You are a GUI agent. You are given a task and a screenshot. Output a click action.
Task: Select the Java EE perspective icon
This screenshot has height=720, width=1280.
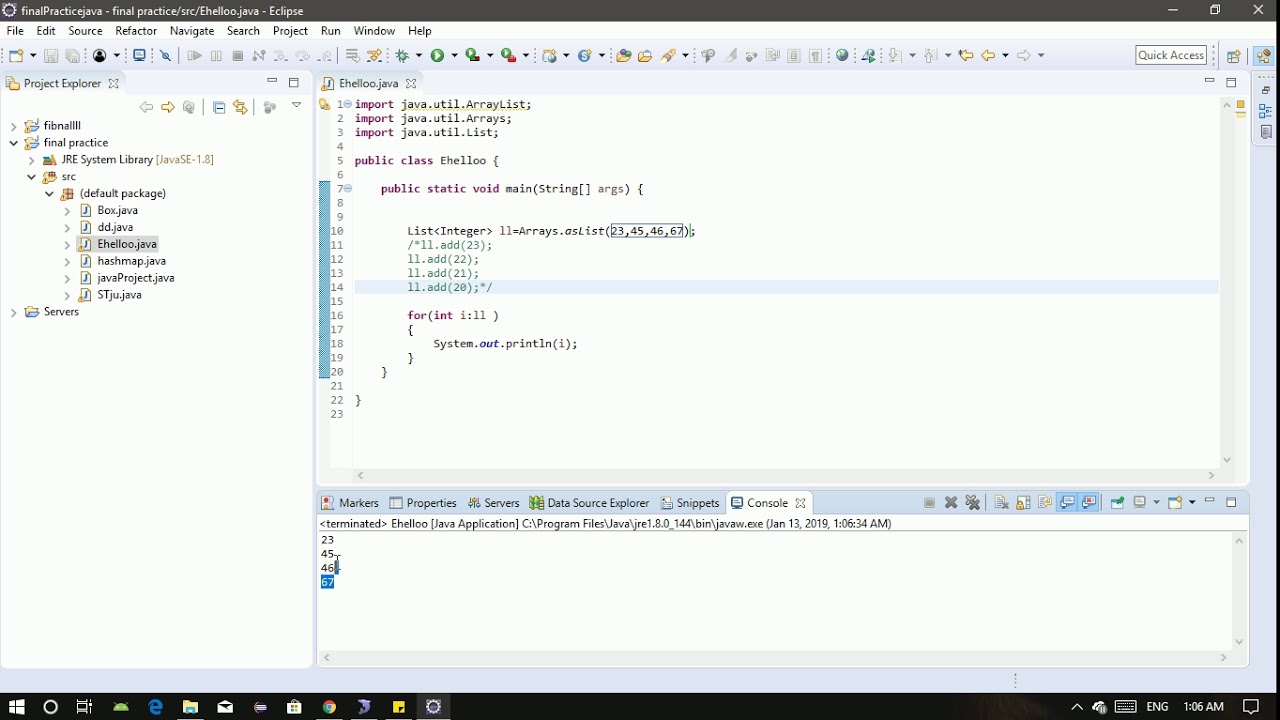1264,56
